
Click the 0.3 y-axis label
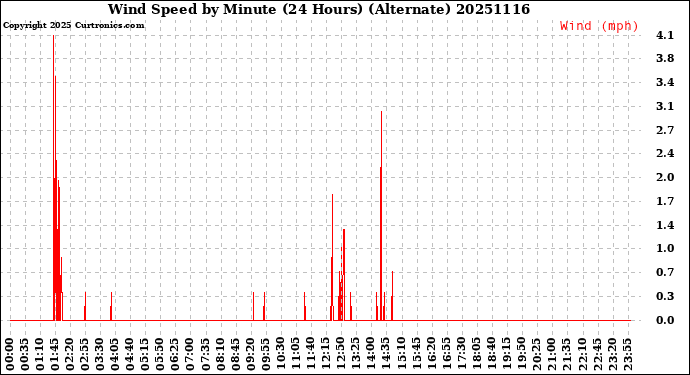665,296
